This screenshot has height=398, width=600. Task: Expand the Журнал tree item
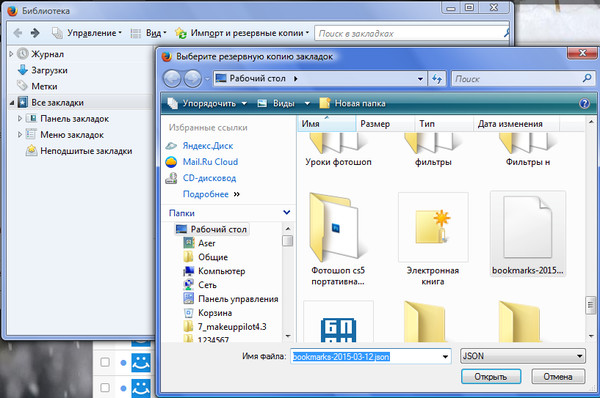click(11, 54)
